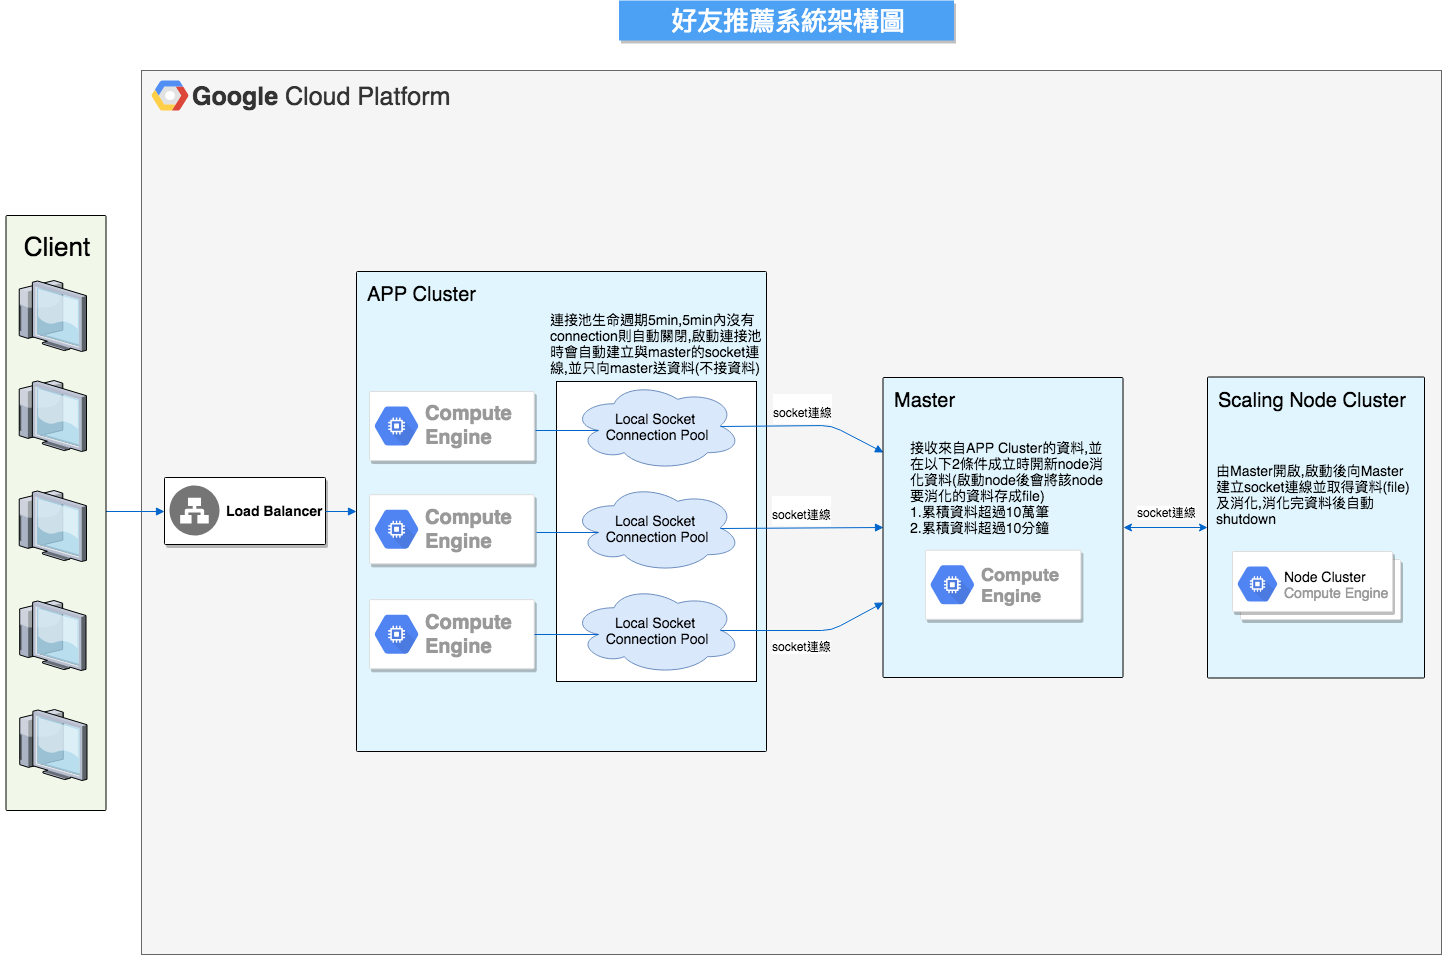Click the middle Local Socket Connection Pool cloud
The image size is (1442, 955).
656,530
